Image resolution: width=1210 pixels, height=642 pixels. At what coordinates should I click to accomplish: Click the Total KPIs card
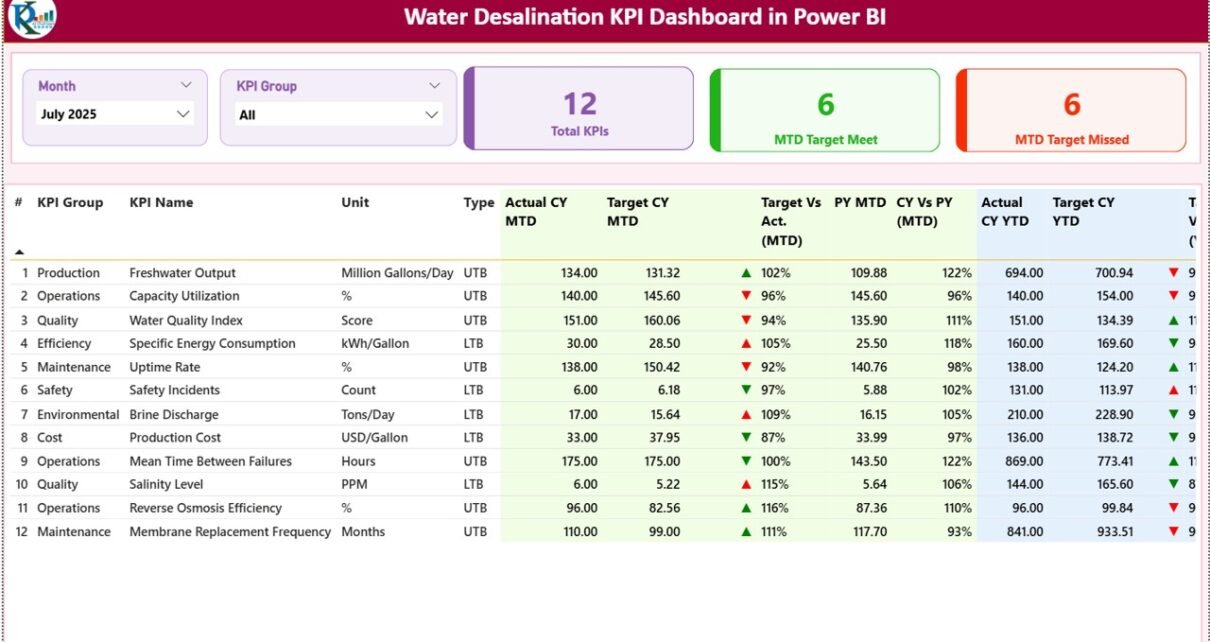pyautogui.click(x=579, y=110)
